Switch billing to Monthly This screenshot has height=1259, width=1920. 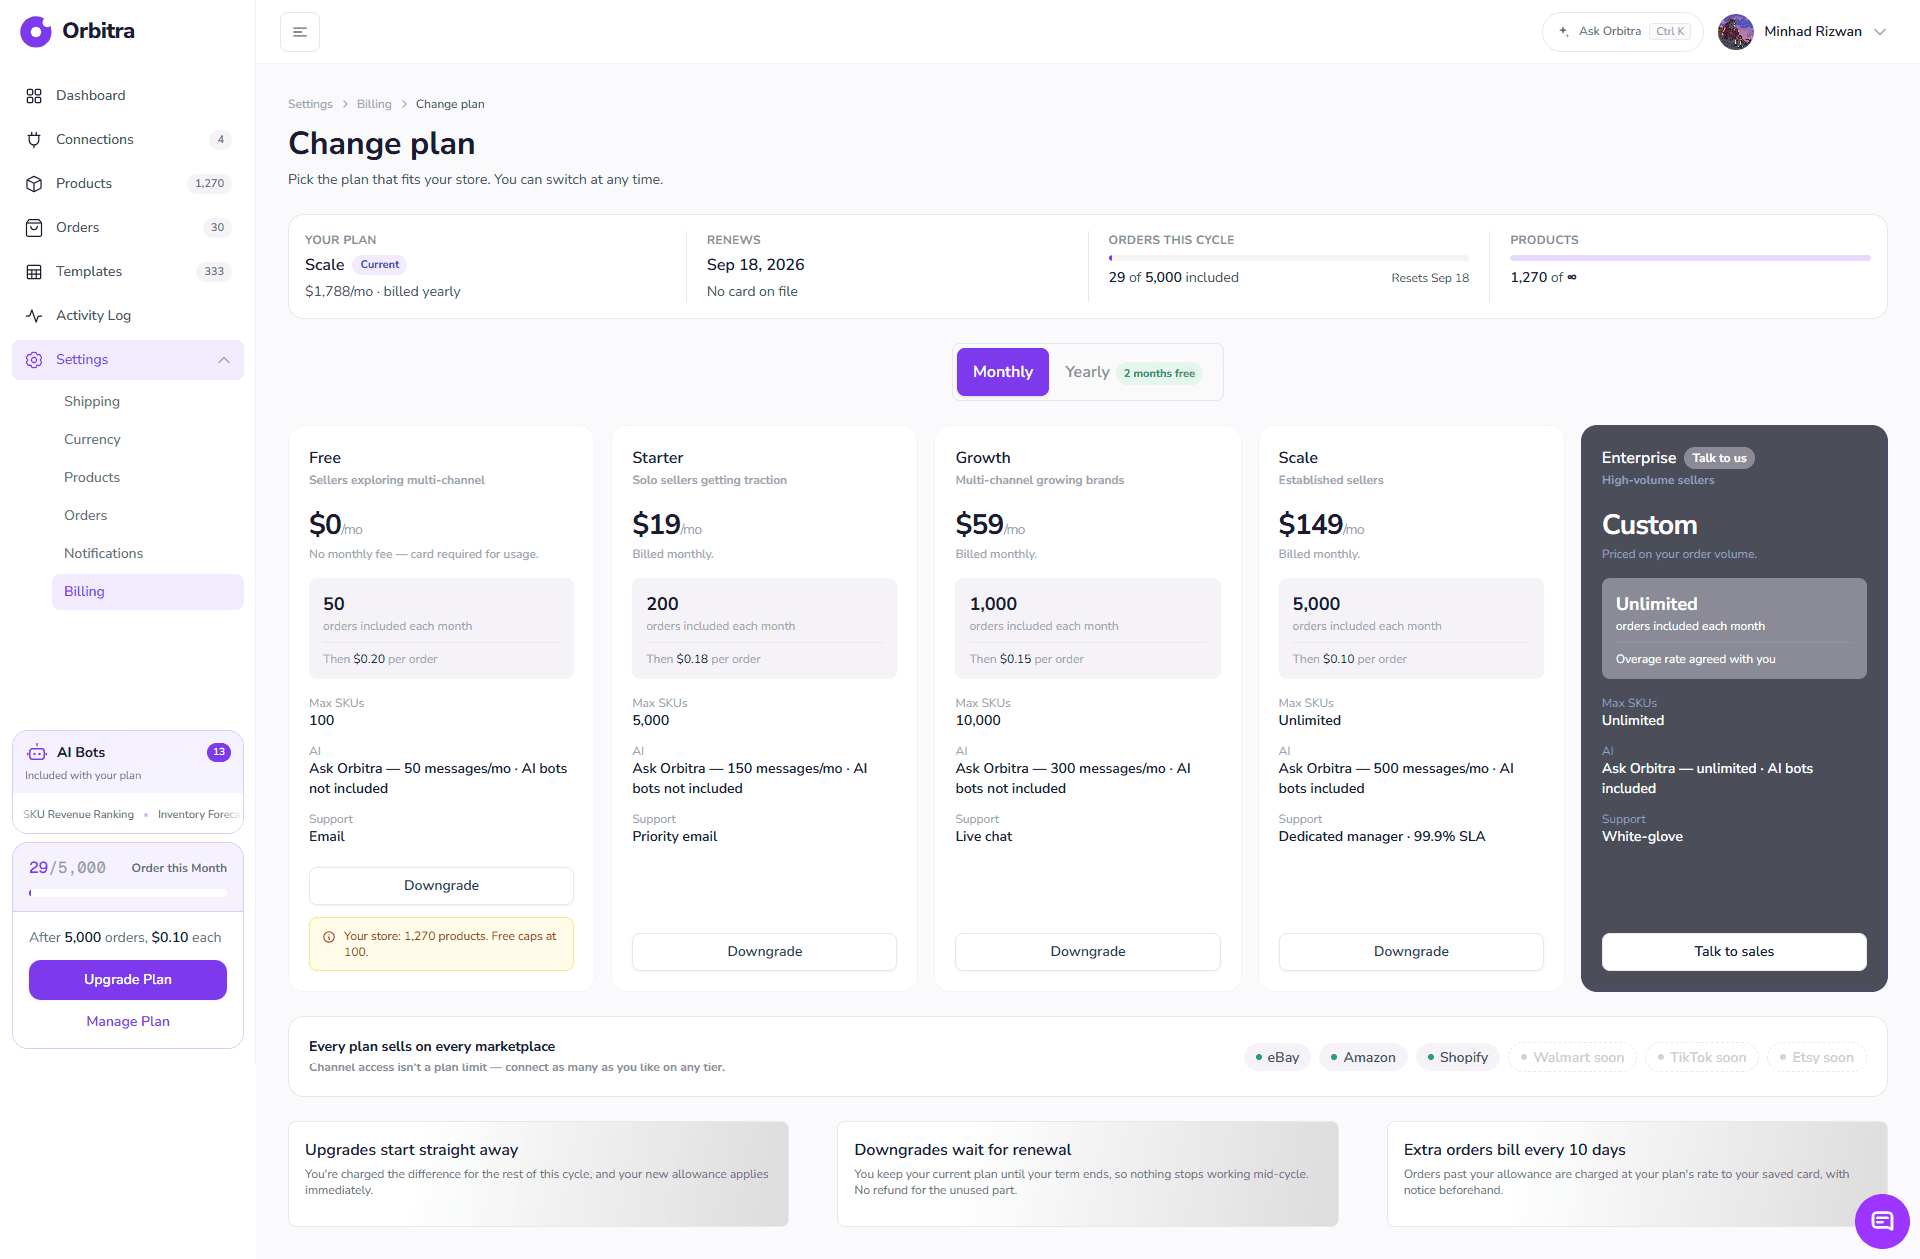(x=1003, y=372)
